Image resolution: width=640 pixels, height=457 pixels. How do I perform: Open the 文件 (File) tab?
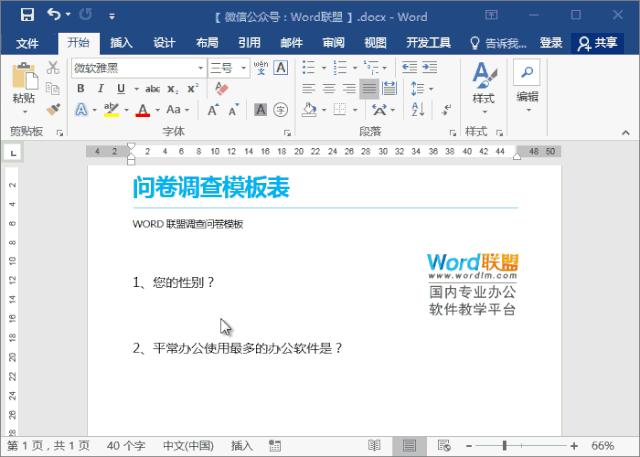(x=27, y=43)
